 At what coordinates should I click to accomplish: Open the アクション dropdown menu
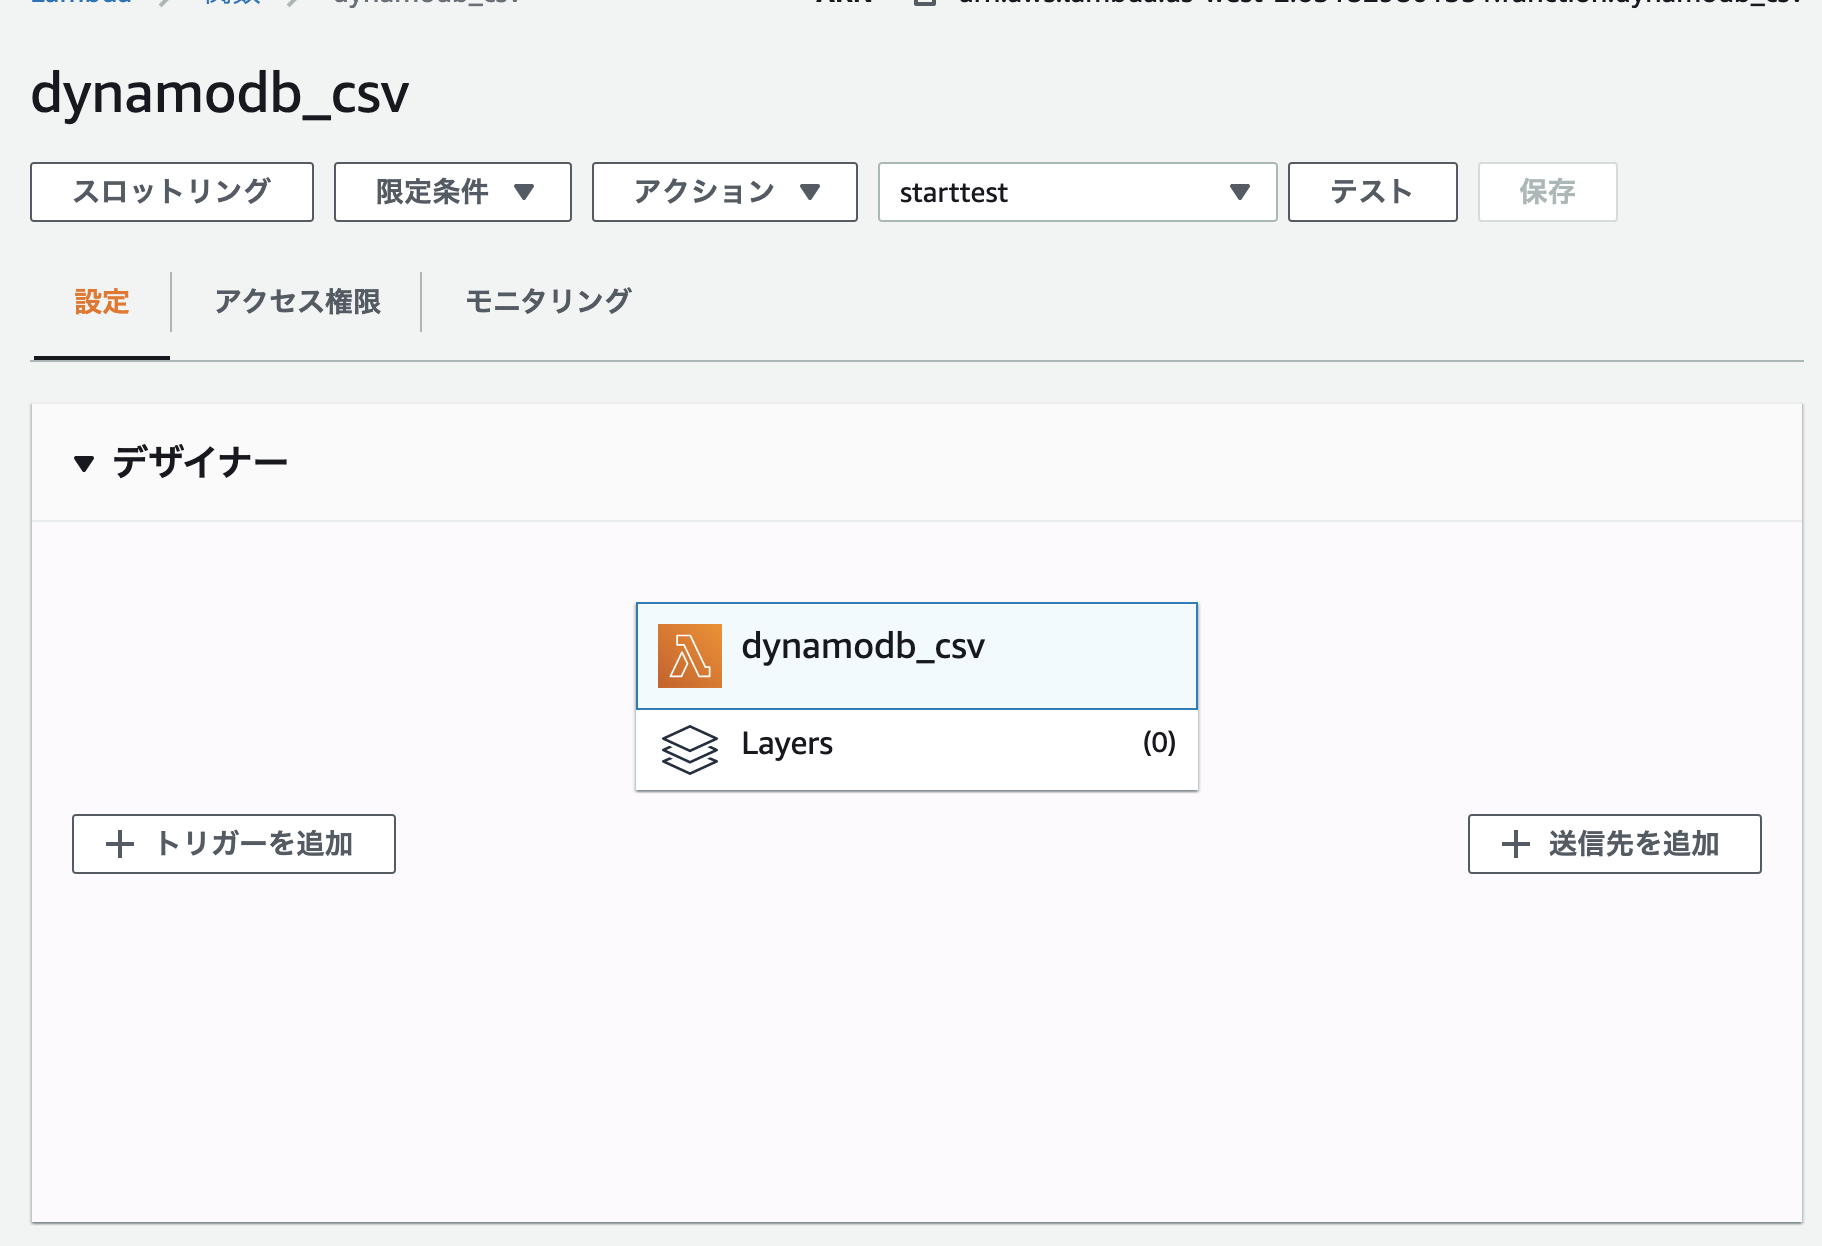pyautogui.click(x=724, y=192)
